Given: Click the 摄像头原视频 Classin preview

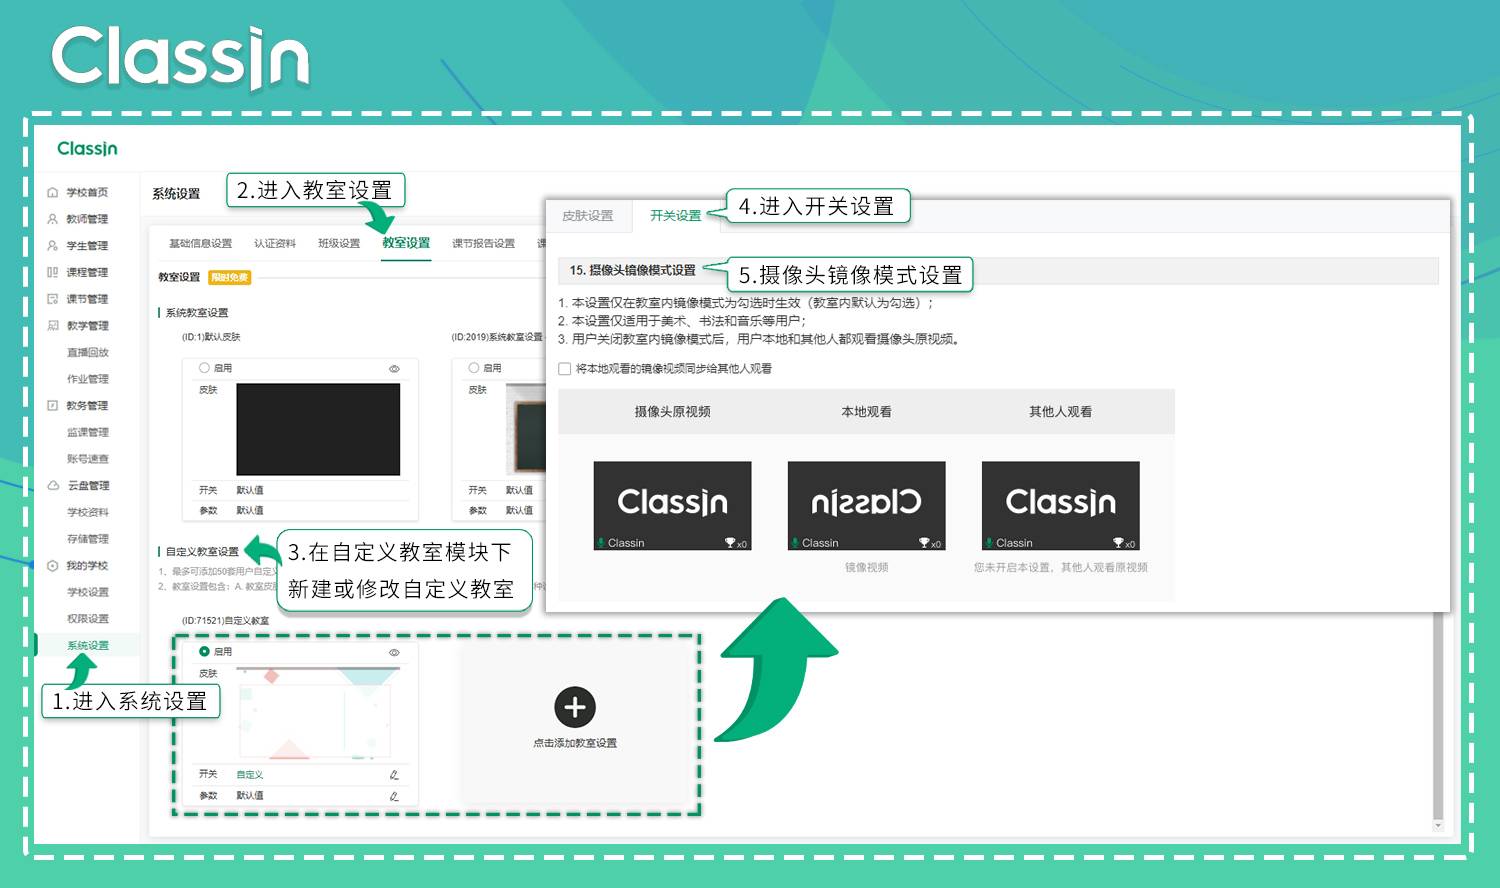Looking at the screenshot, I should [672, 506].
